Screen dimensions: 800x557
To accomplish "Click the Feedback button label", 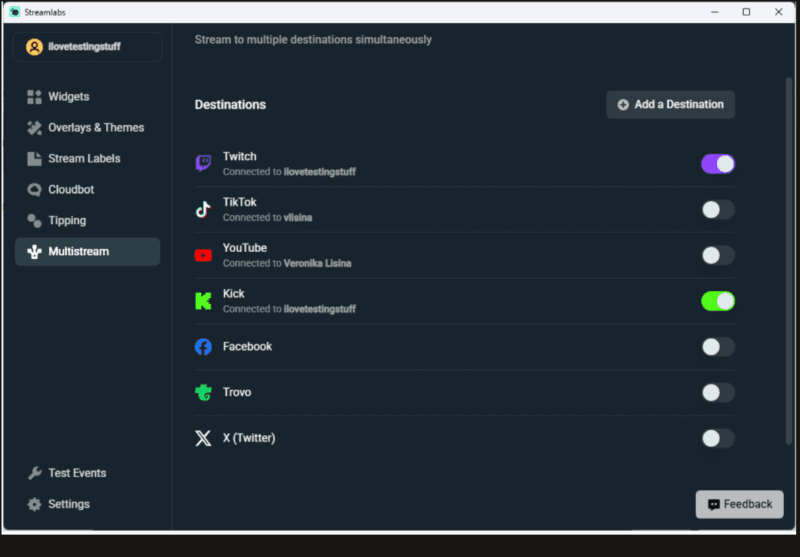I will coord(747,504).
